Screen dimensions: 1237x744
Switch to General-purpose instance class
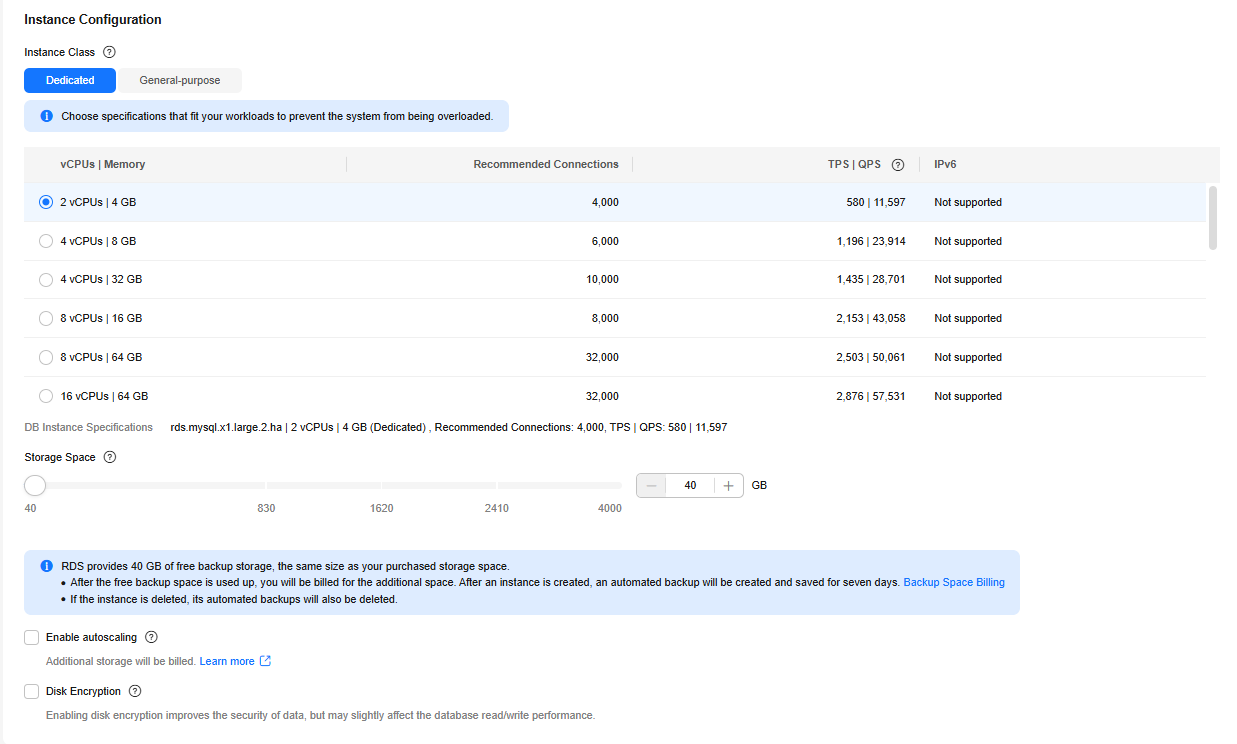179,80
